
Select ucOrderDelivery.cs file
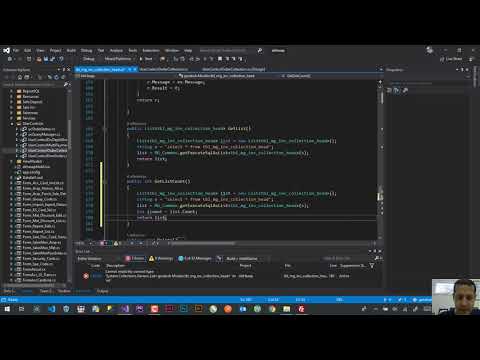click(x=41, y=129)
